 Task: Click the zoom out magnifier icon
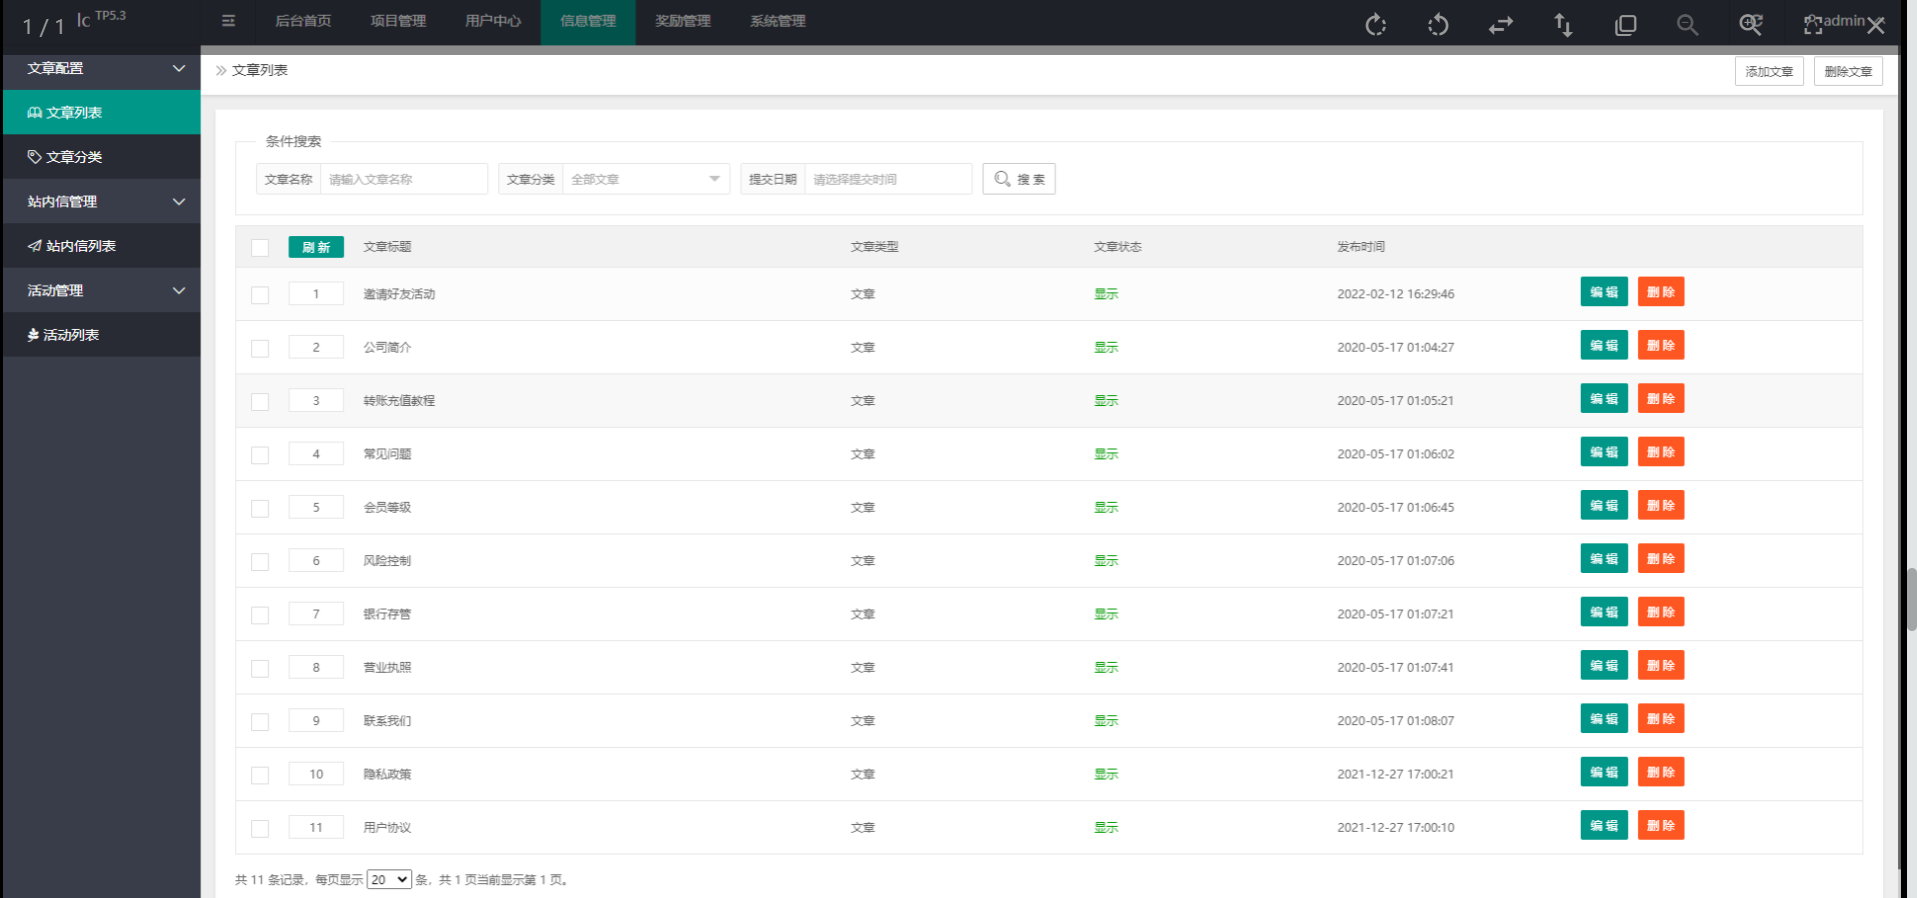(1687, 25)
